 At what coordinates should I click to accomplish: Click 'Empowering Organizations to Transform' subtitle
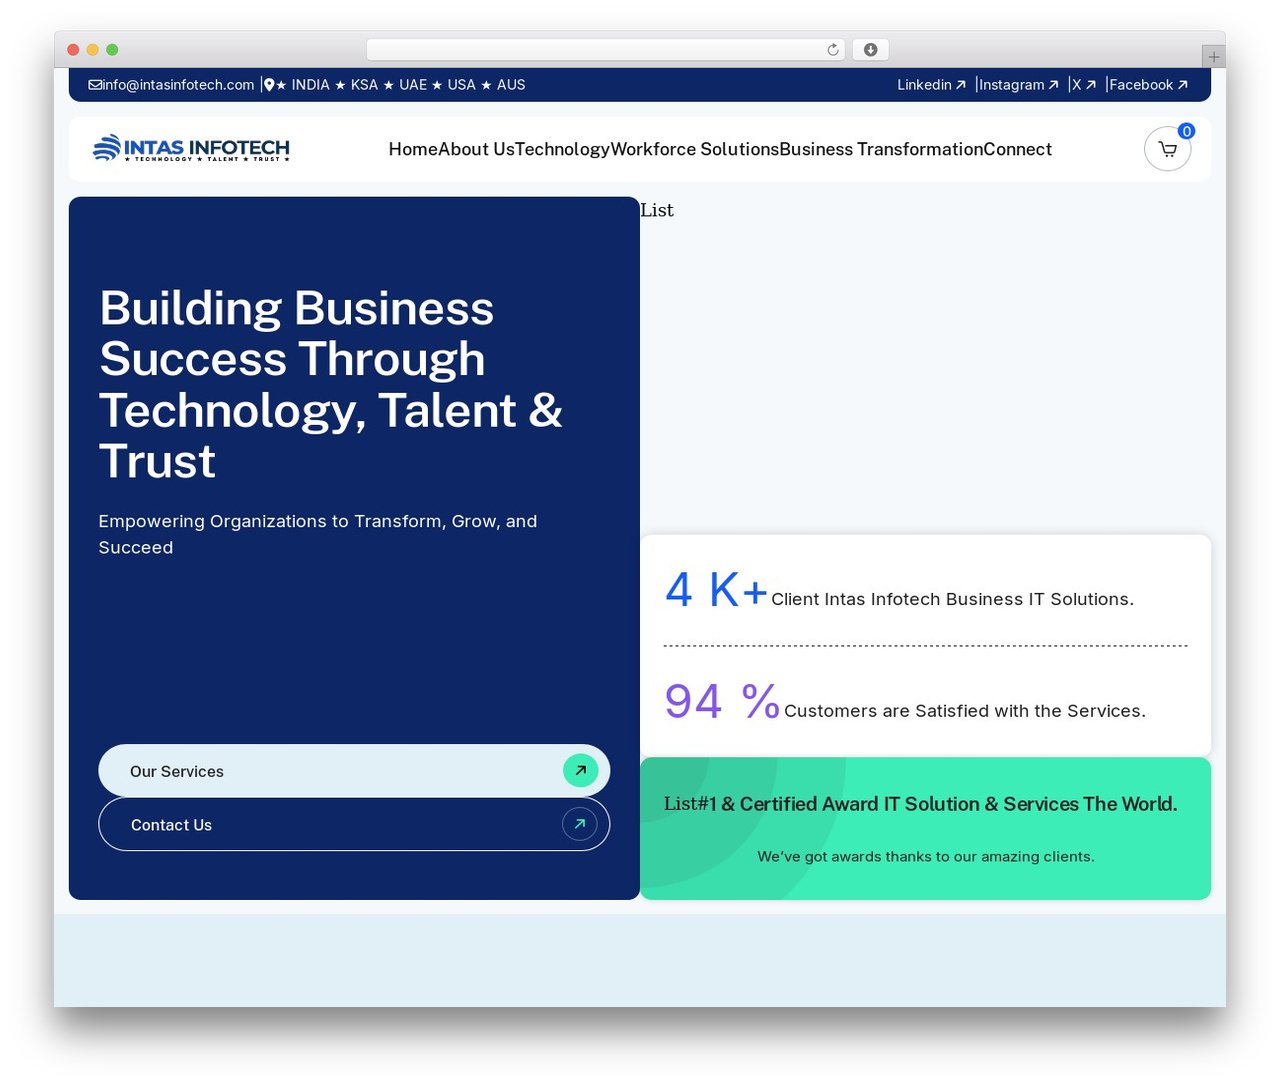tap(318, 534)
